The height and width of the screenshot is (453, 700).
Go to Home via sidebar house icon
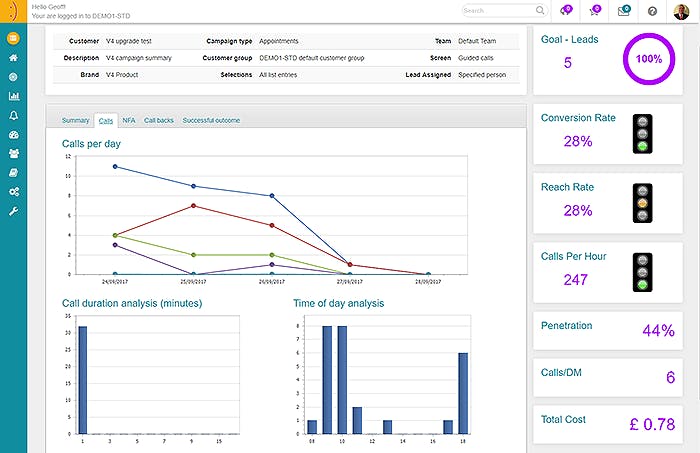coord(13,58)
